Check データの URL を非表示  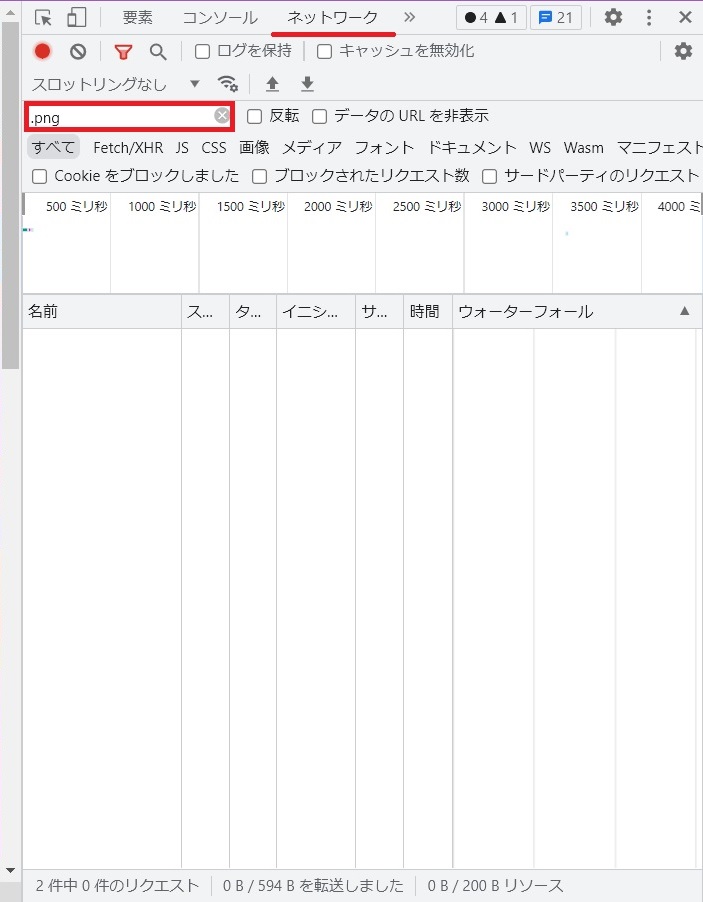[x=319, y=117]
